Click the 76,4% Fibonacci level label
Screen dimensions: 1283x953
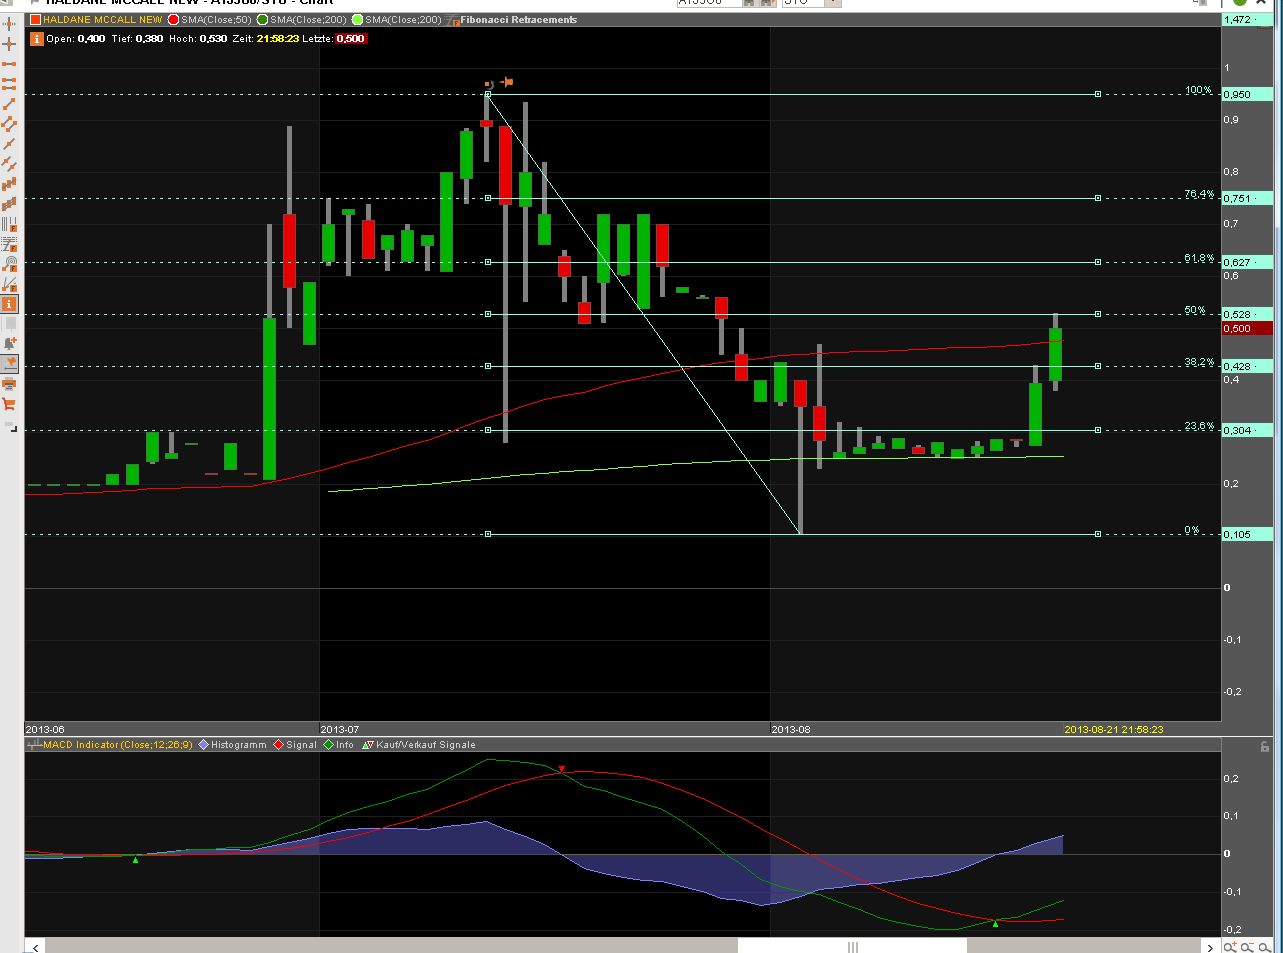1199,194
